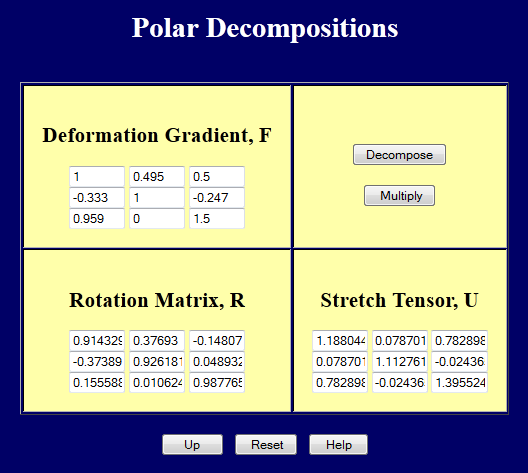Select the rotation matrix field showing 0.987765

217,382
